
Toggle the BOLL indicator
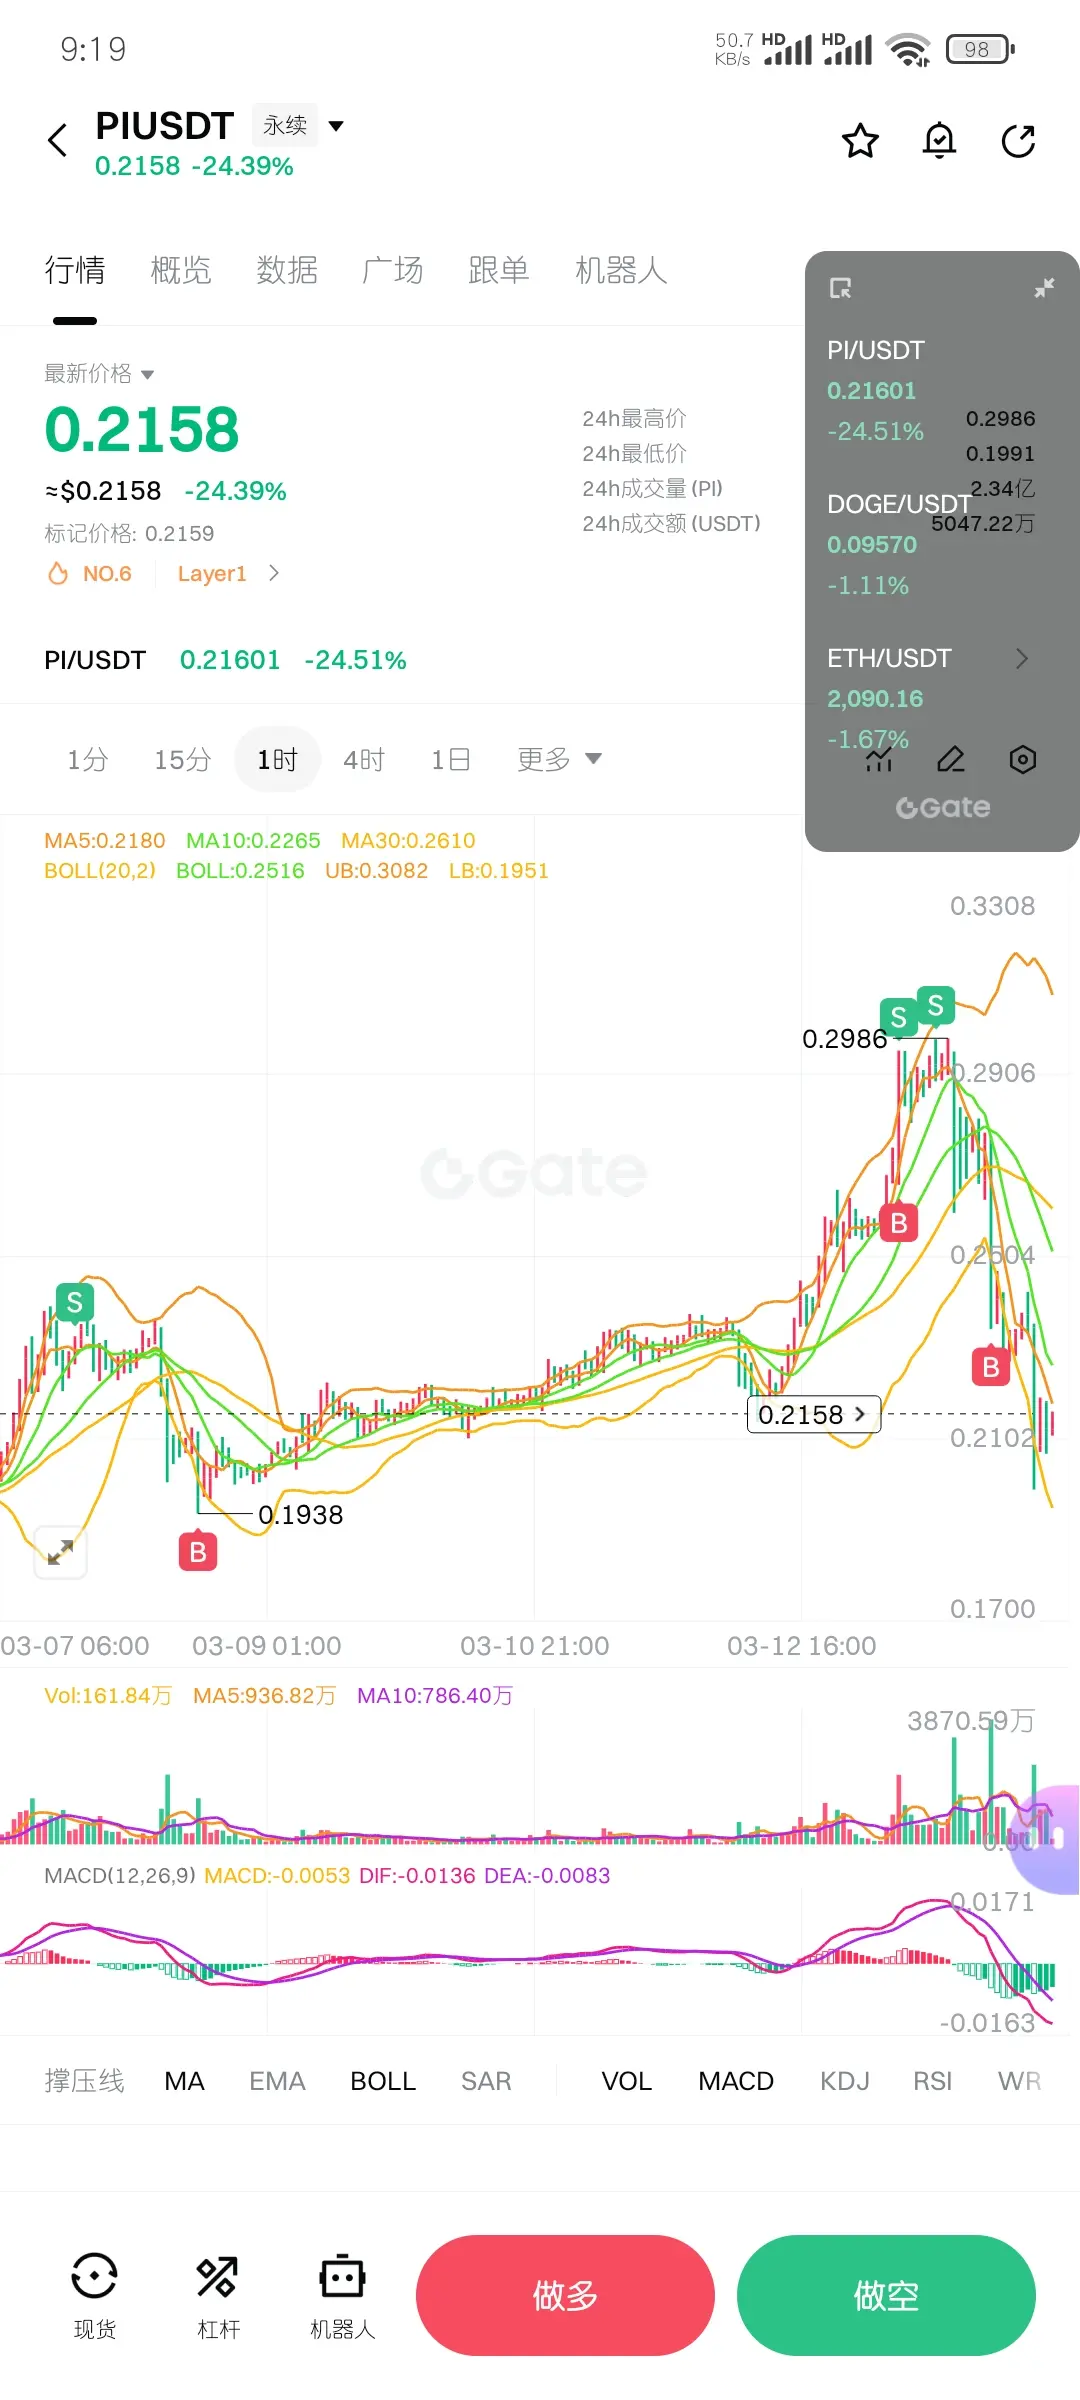pyautogui.click(x=383, y=2081)
